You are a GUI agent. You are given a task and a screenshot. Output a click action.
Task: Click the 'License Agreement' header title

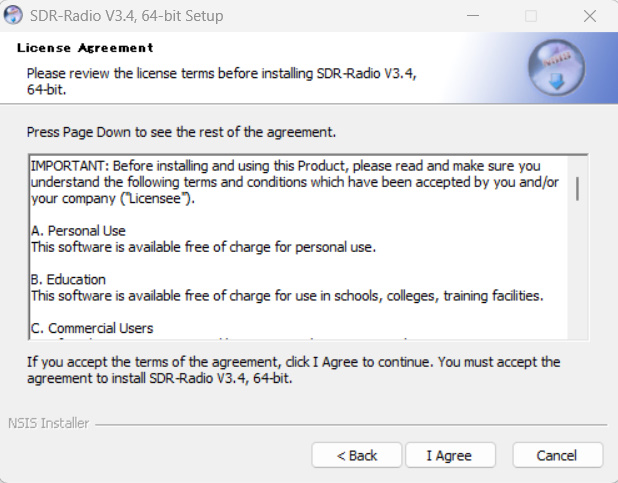pyautogui.click(x=85, y=47)
